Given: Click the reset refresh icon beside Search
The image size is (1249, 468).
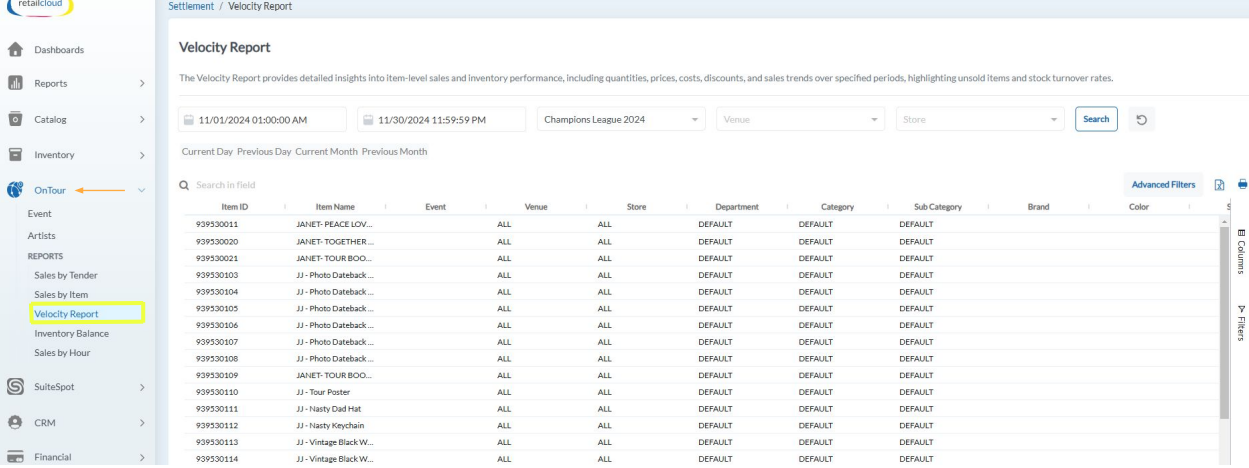Looking at the screenshot, I should (x=1141, y=119).
